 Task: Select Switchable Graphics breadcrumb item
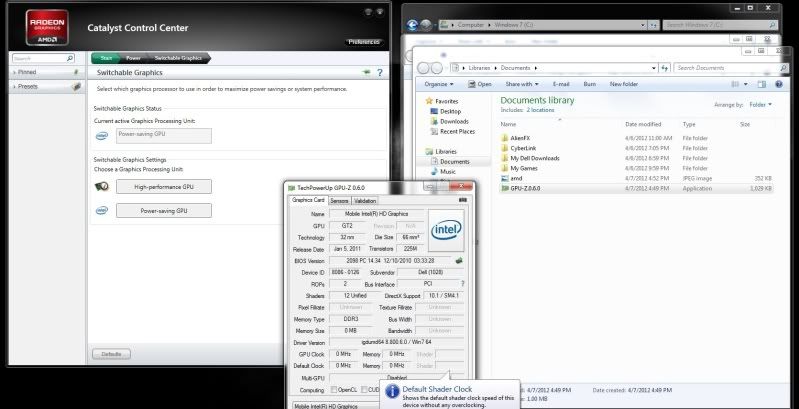178,58
